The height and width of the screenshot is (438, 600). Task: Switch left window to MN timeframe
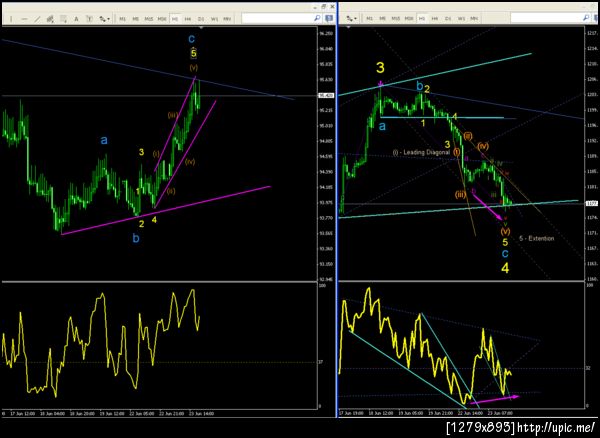click(227, 18)
